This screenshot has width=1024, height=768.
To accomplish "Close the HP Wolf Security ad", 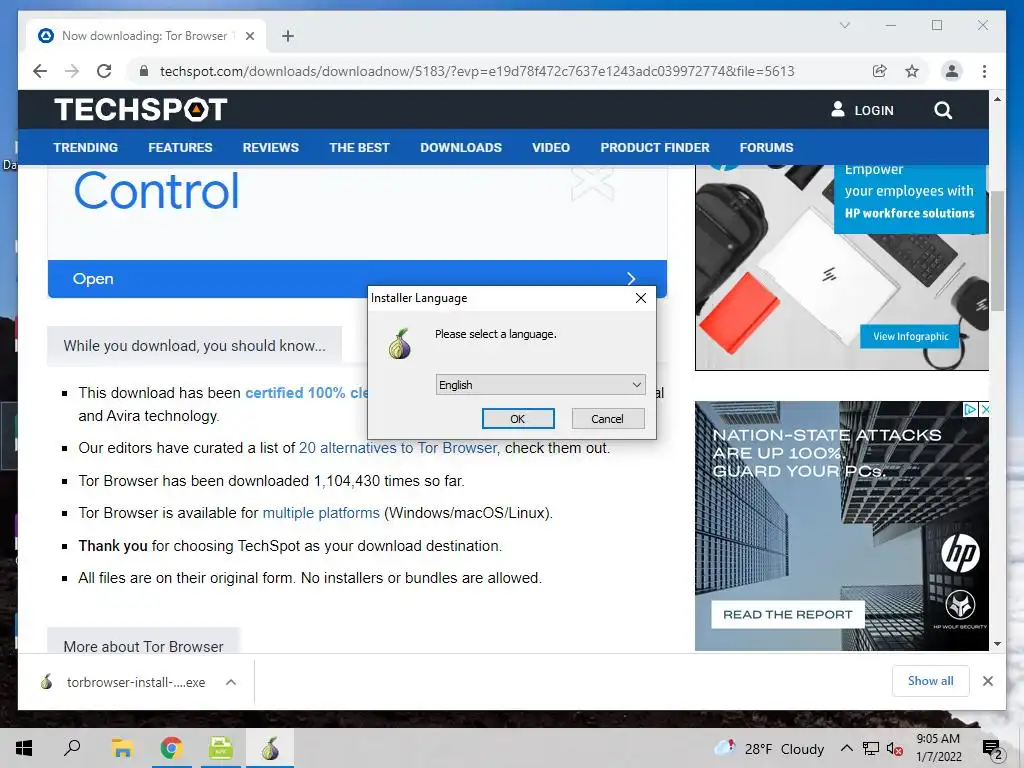I will (x=985, y=409).
